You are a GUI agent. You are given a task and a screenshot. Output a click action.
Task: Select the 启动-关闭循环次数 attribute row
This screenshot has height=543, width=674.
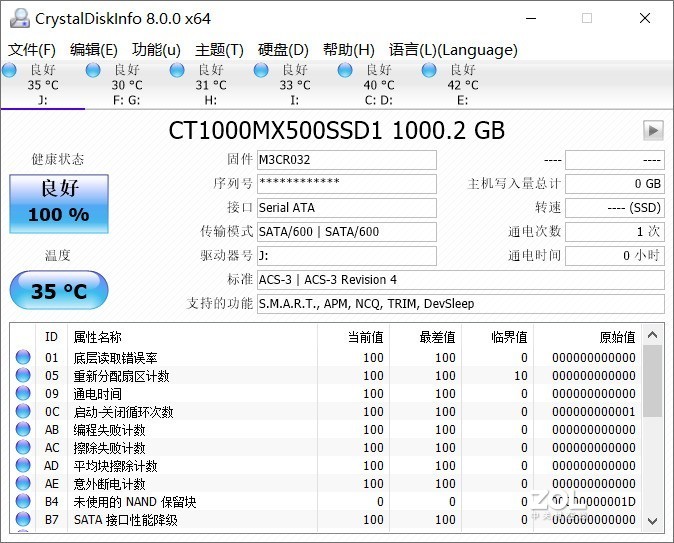click(x=326, y=411)
